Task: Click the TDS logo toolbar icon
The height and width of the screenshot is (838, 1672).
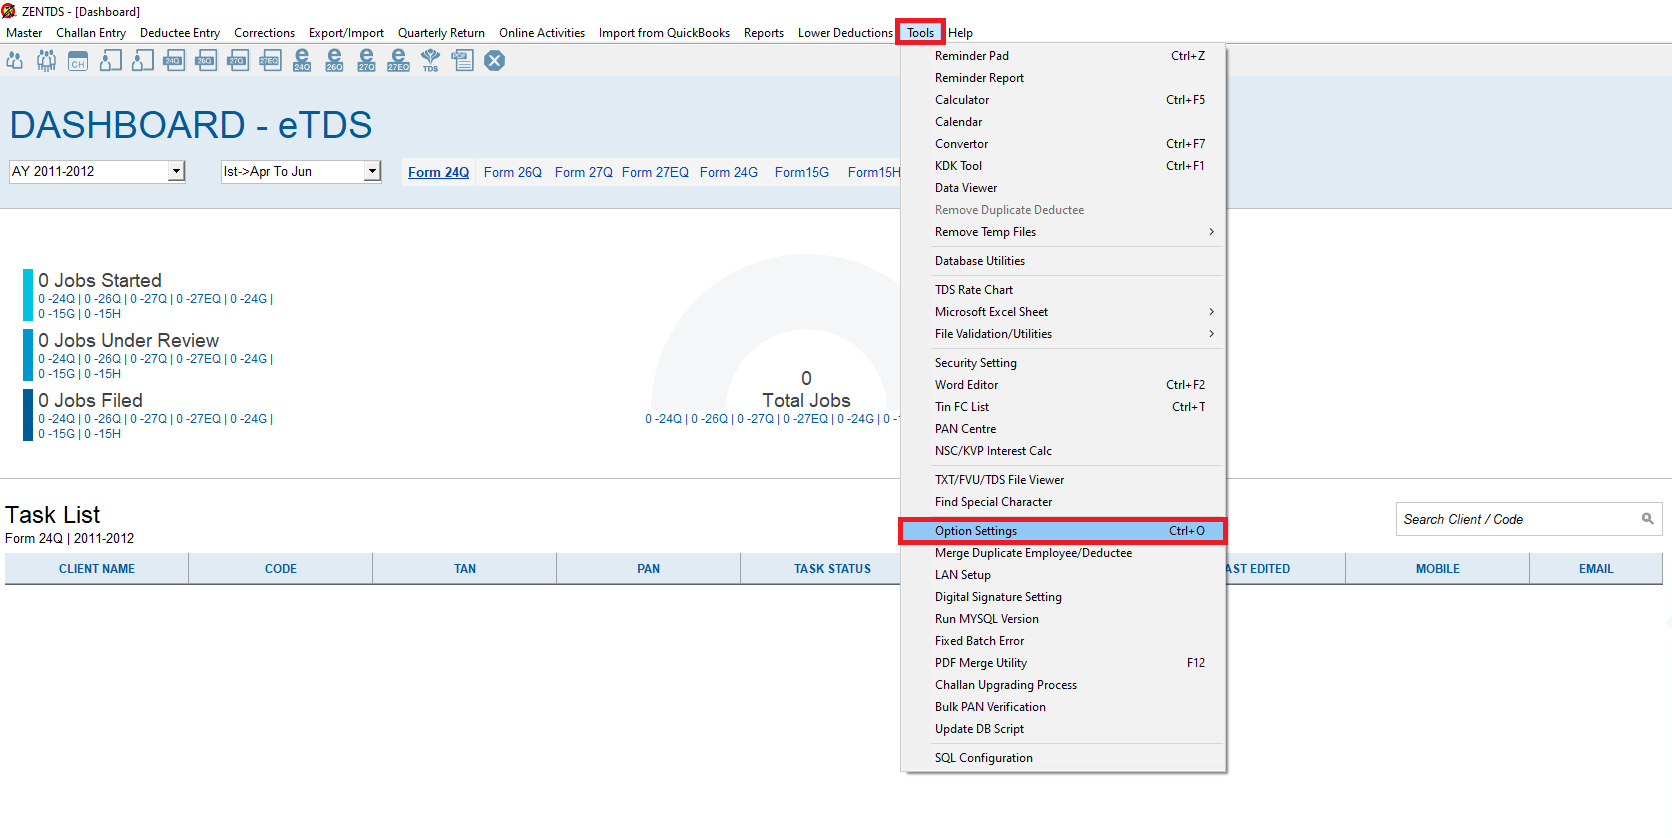Action: pyautogui.click(x=430, y=61)
